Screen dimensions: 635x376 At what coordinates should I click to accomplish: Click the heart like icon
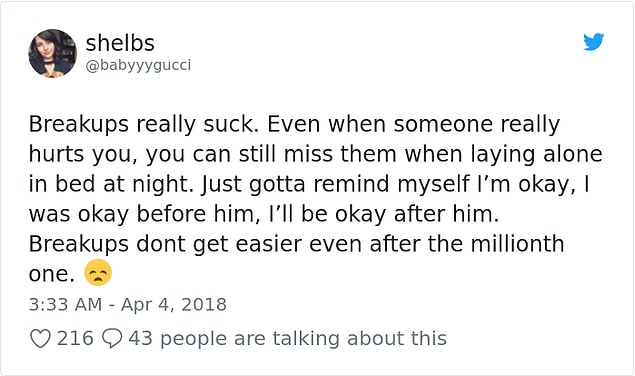tap(40, 338)
